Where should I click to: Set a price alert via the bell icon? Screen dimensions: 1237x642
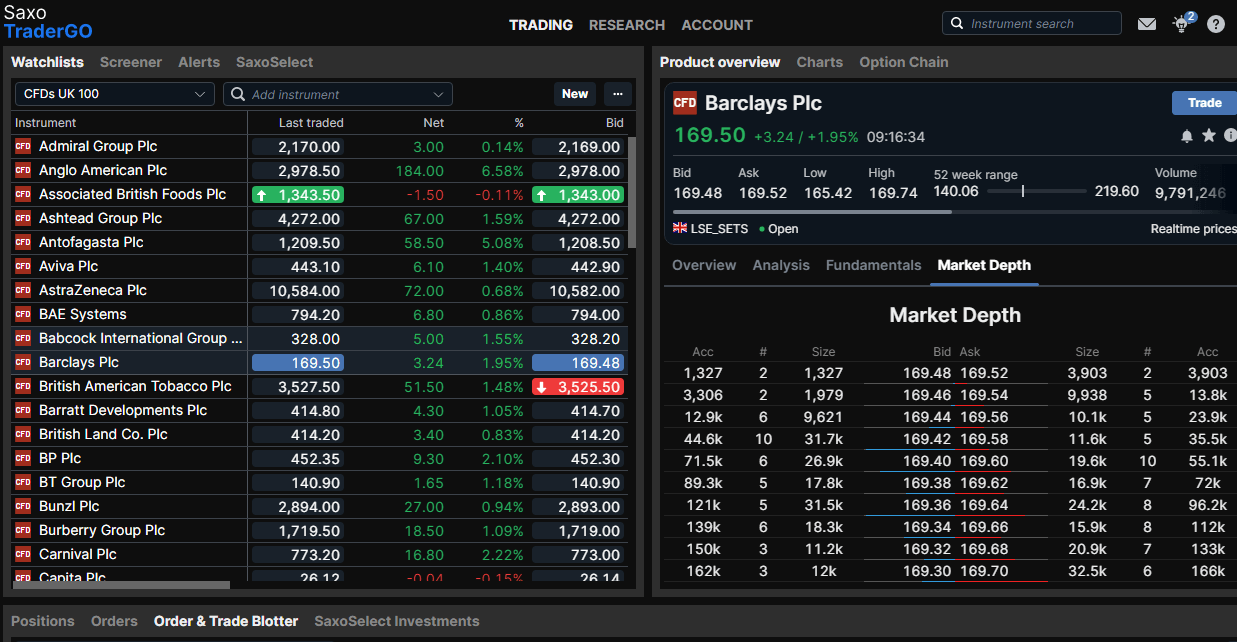click(x=1187, y=135)
